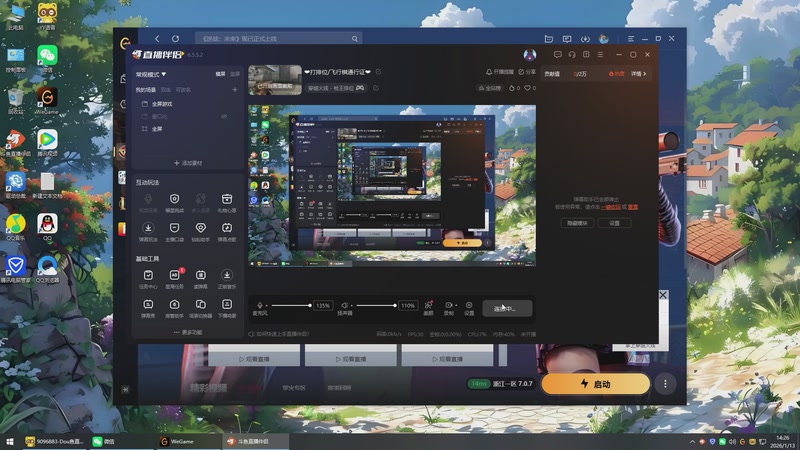Screen dimensions: 800x450
Task: Open the 礼物心愿 gift box tool
Action: point(227,202)
